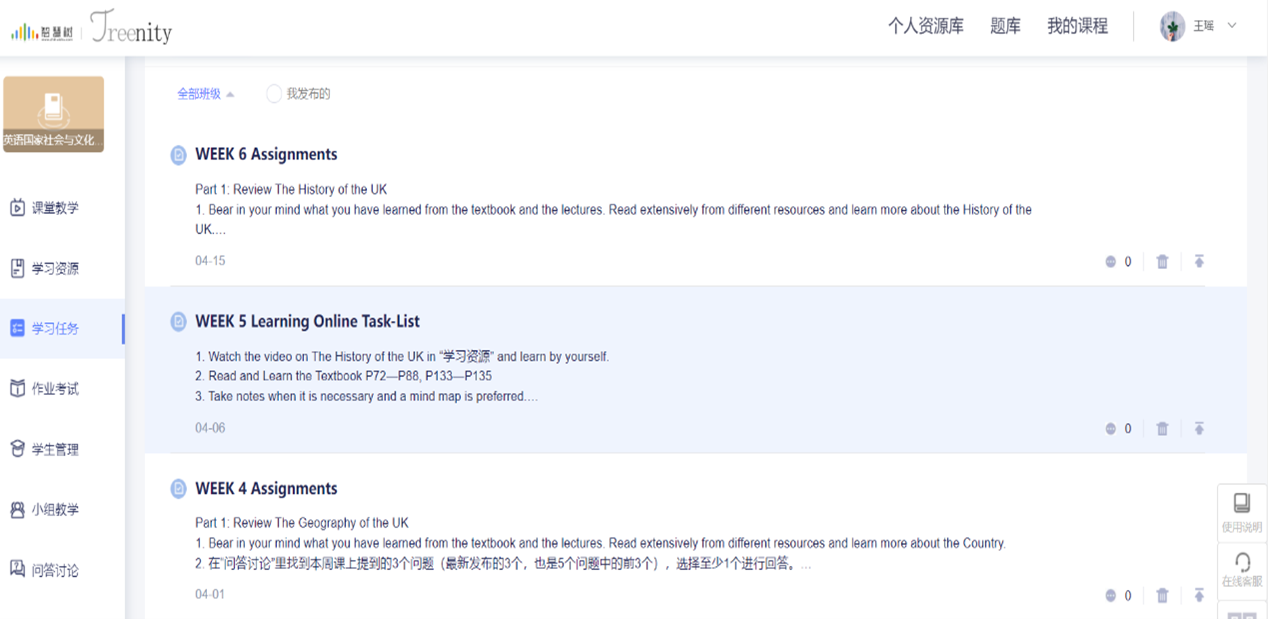Screen dimensions: 1268x619
Task: Delete the WEEK 4 Assignments task
Action: coord(1162,596)
